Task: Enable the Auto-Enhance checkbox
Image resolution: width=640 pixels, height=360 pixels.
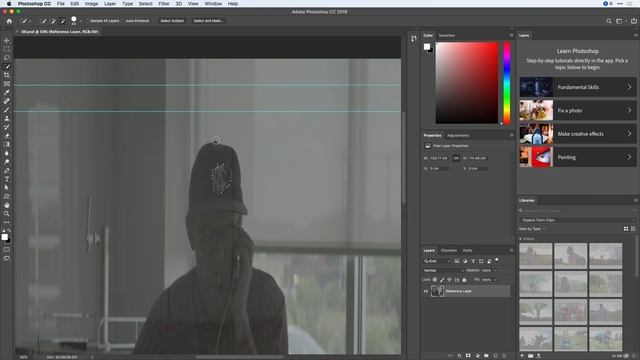Action: tap(124, 21)
